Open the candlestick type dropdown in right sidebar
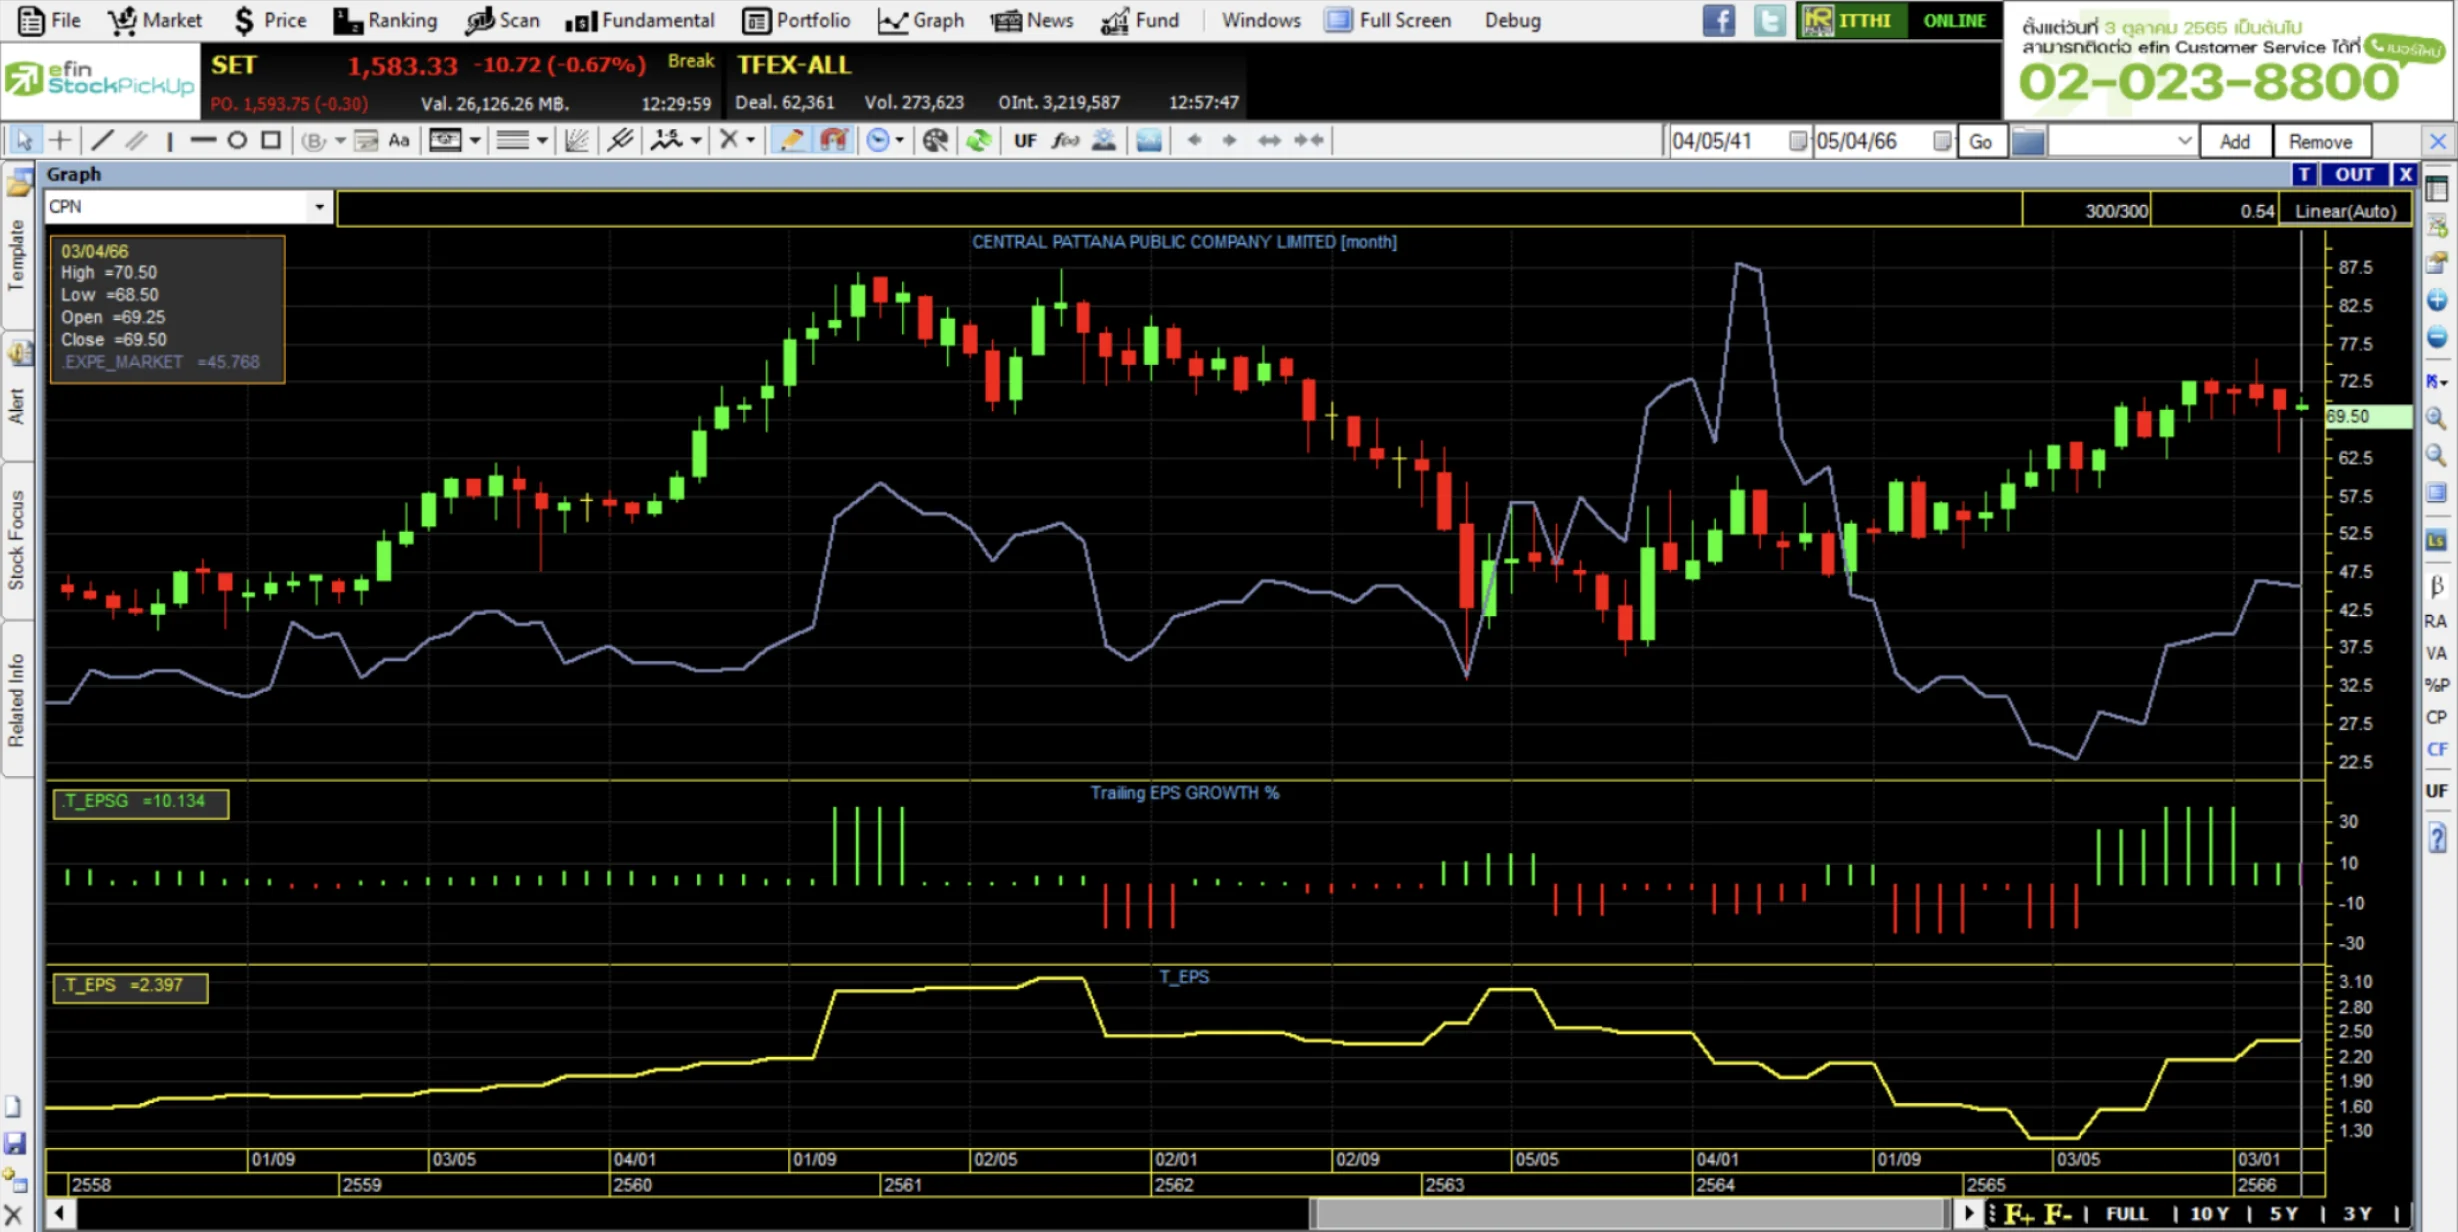Viewport: 2458px width, 1232px height. (2436, 380)
